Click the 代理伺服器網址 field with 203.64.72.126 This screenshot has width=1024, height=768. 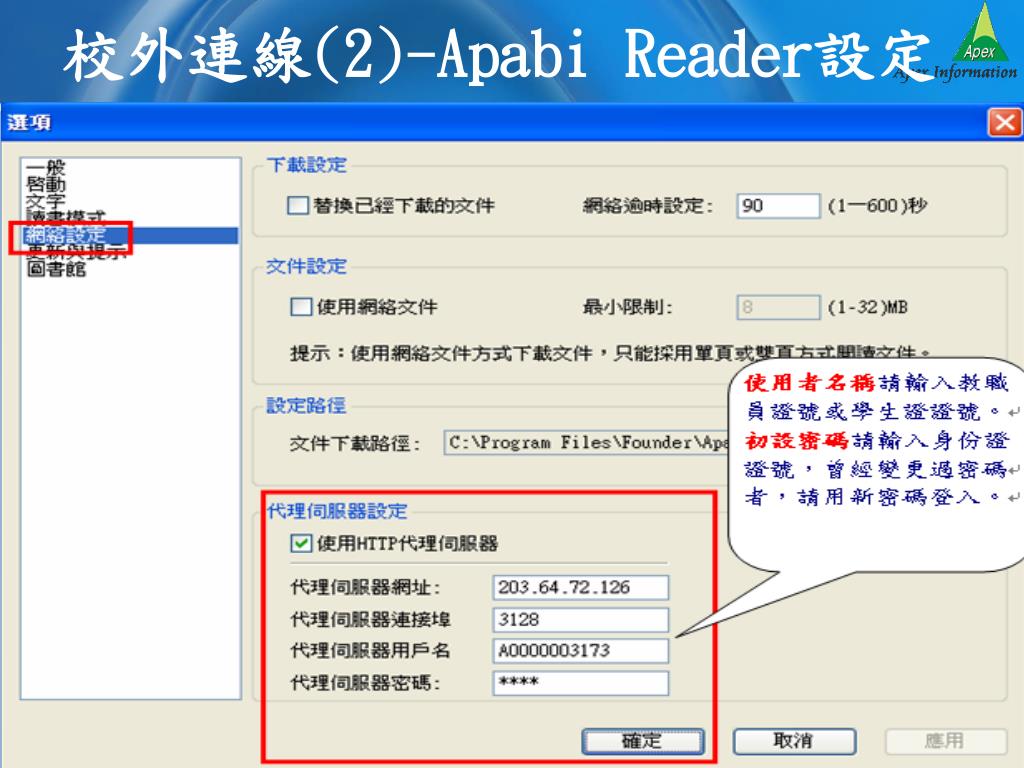581,587
